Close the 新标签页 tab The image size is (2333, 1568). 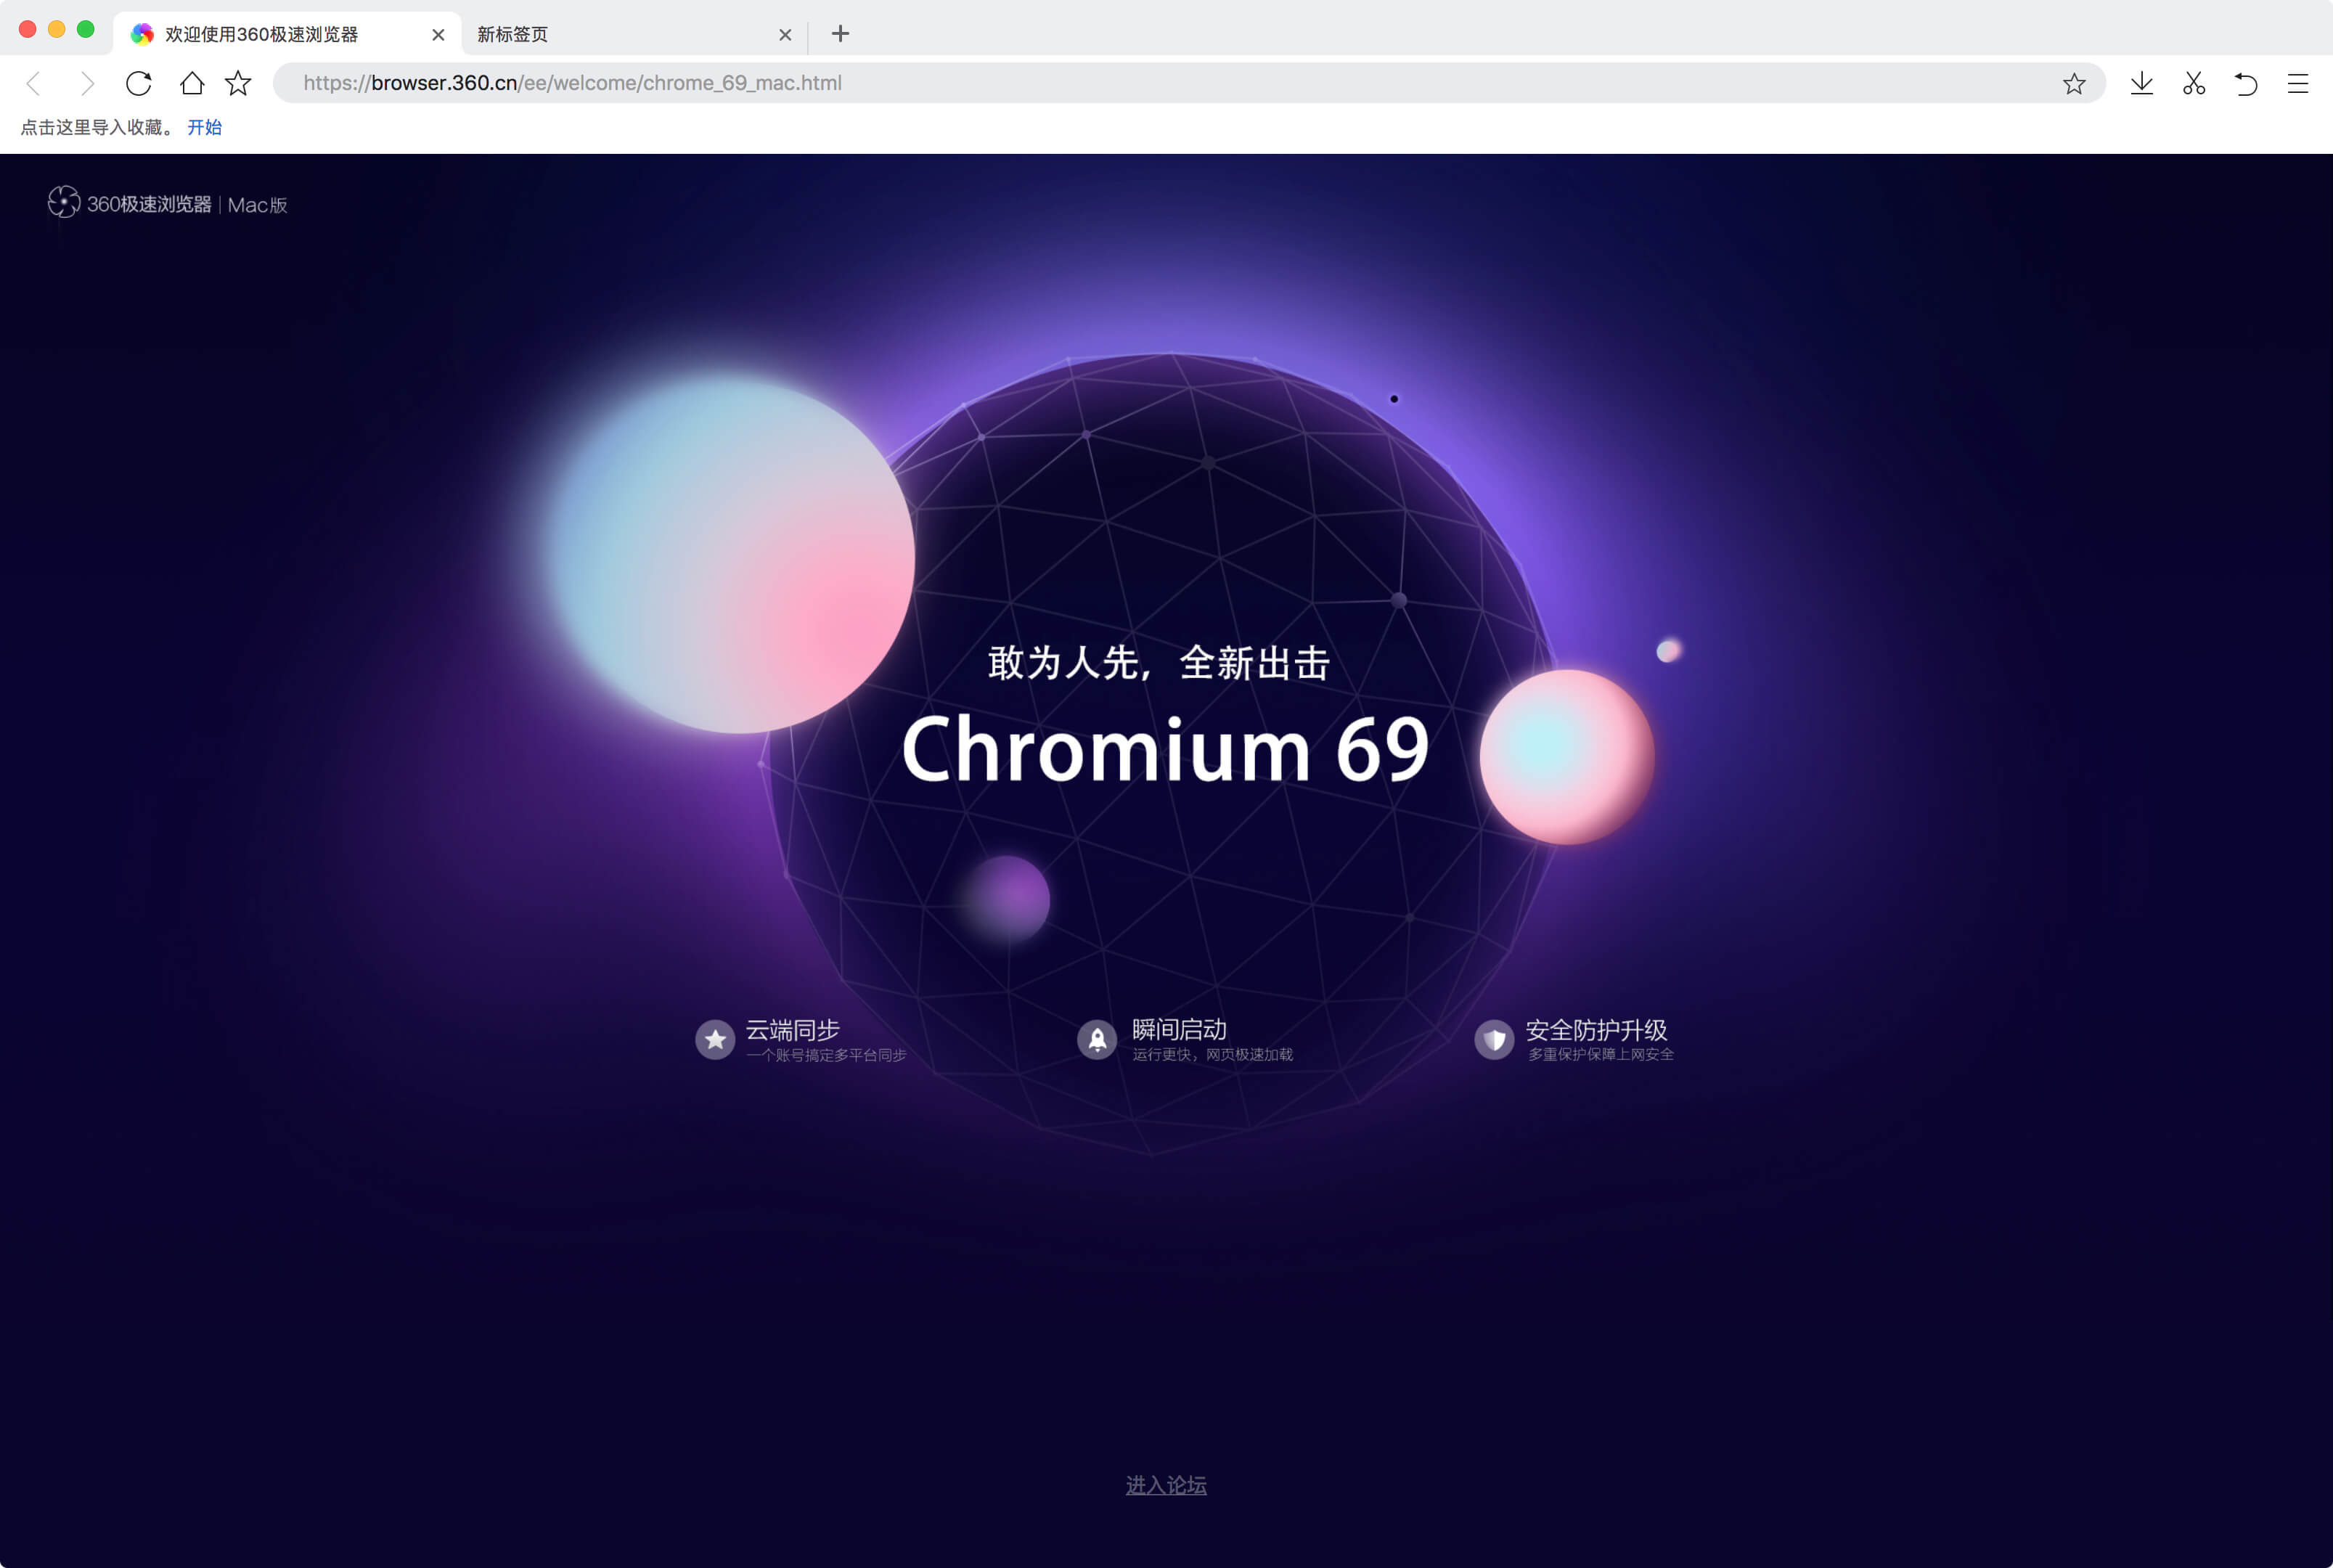pyautogui.click(x=785, y=35)
